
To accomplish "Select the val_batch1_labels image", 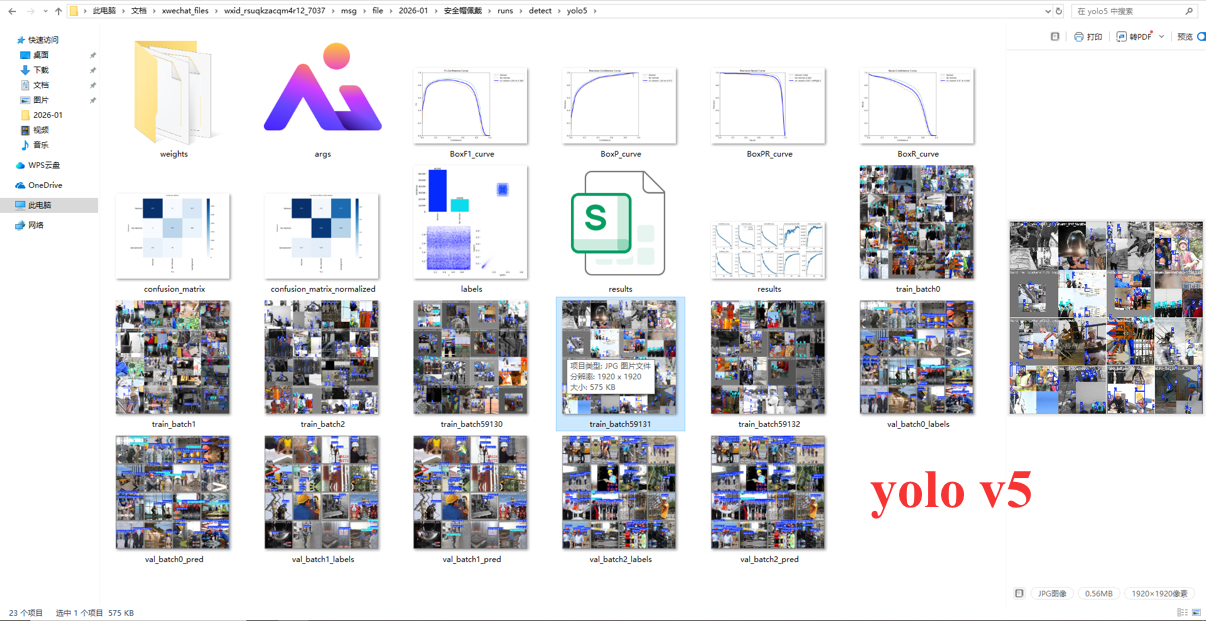I will pyautogui.click(x=322, y=492).
